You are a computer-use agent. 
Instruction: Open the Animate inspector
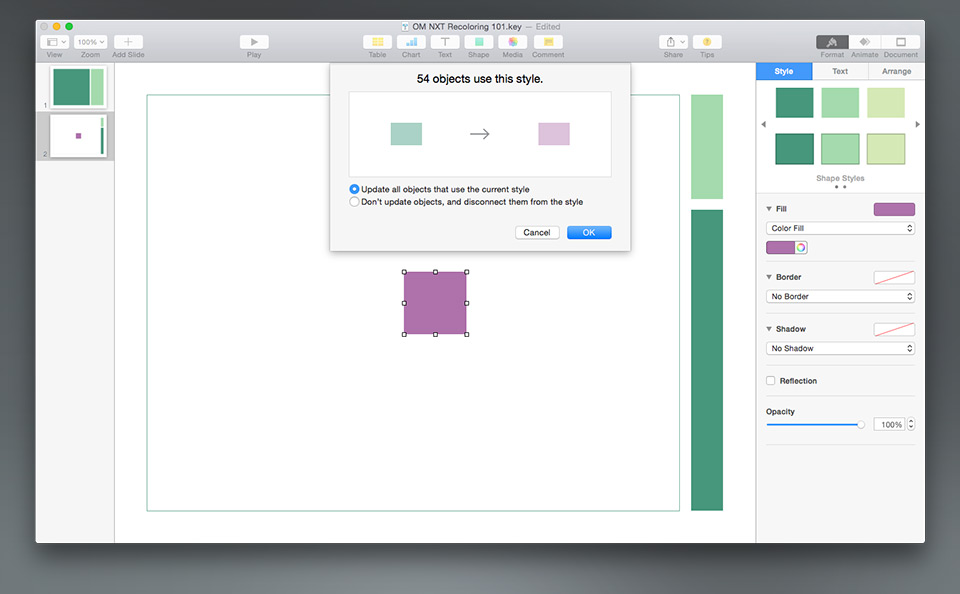(864, 42)
